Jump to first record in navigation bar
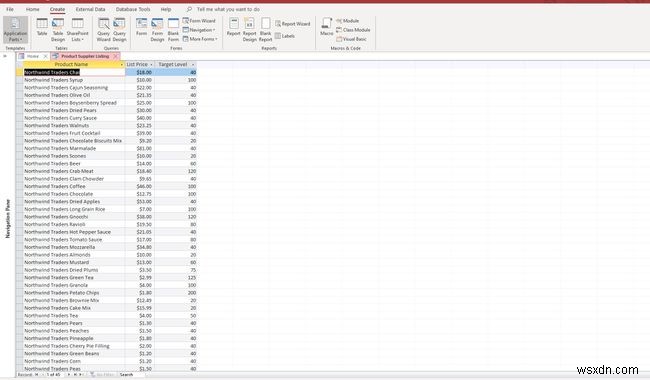 coord(36,375)
